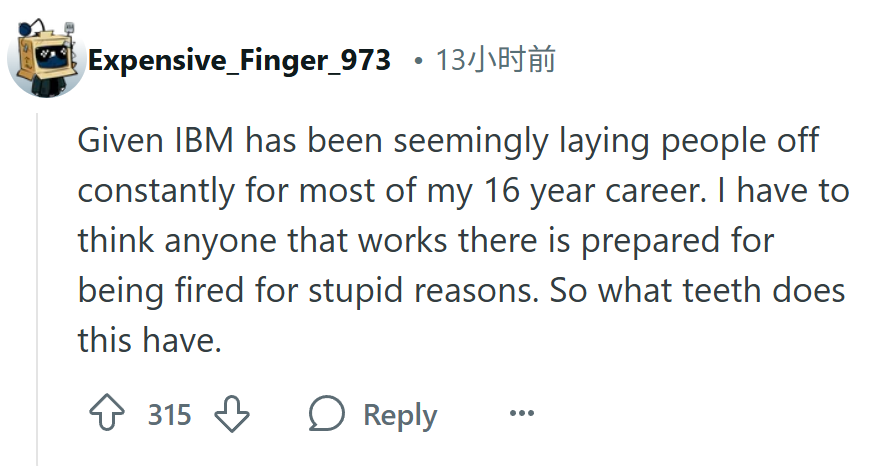Click the 13小时前 timestamp permalink
Image resolution: width=884 pixels, height=466 pixels.
click(496, 59)
